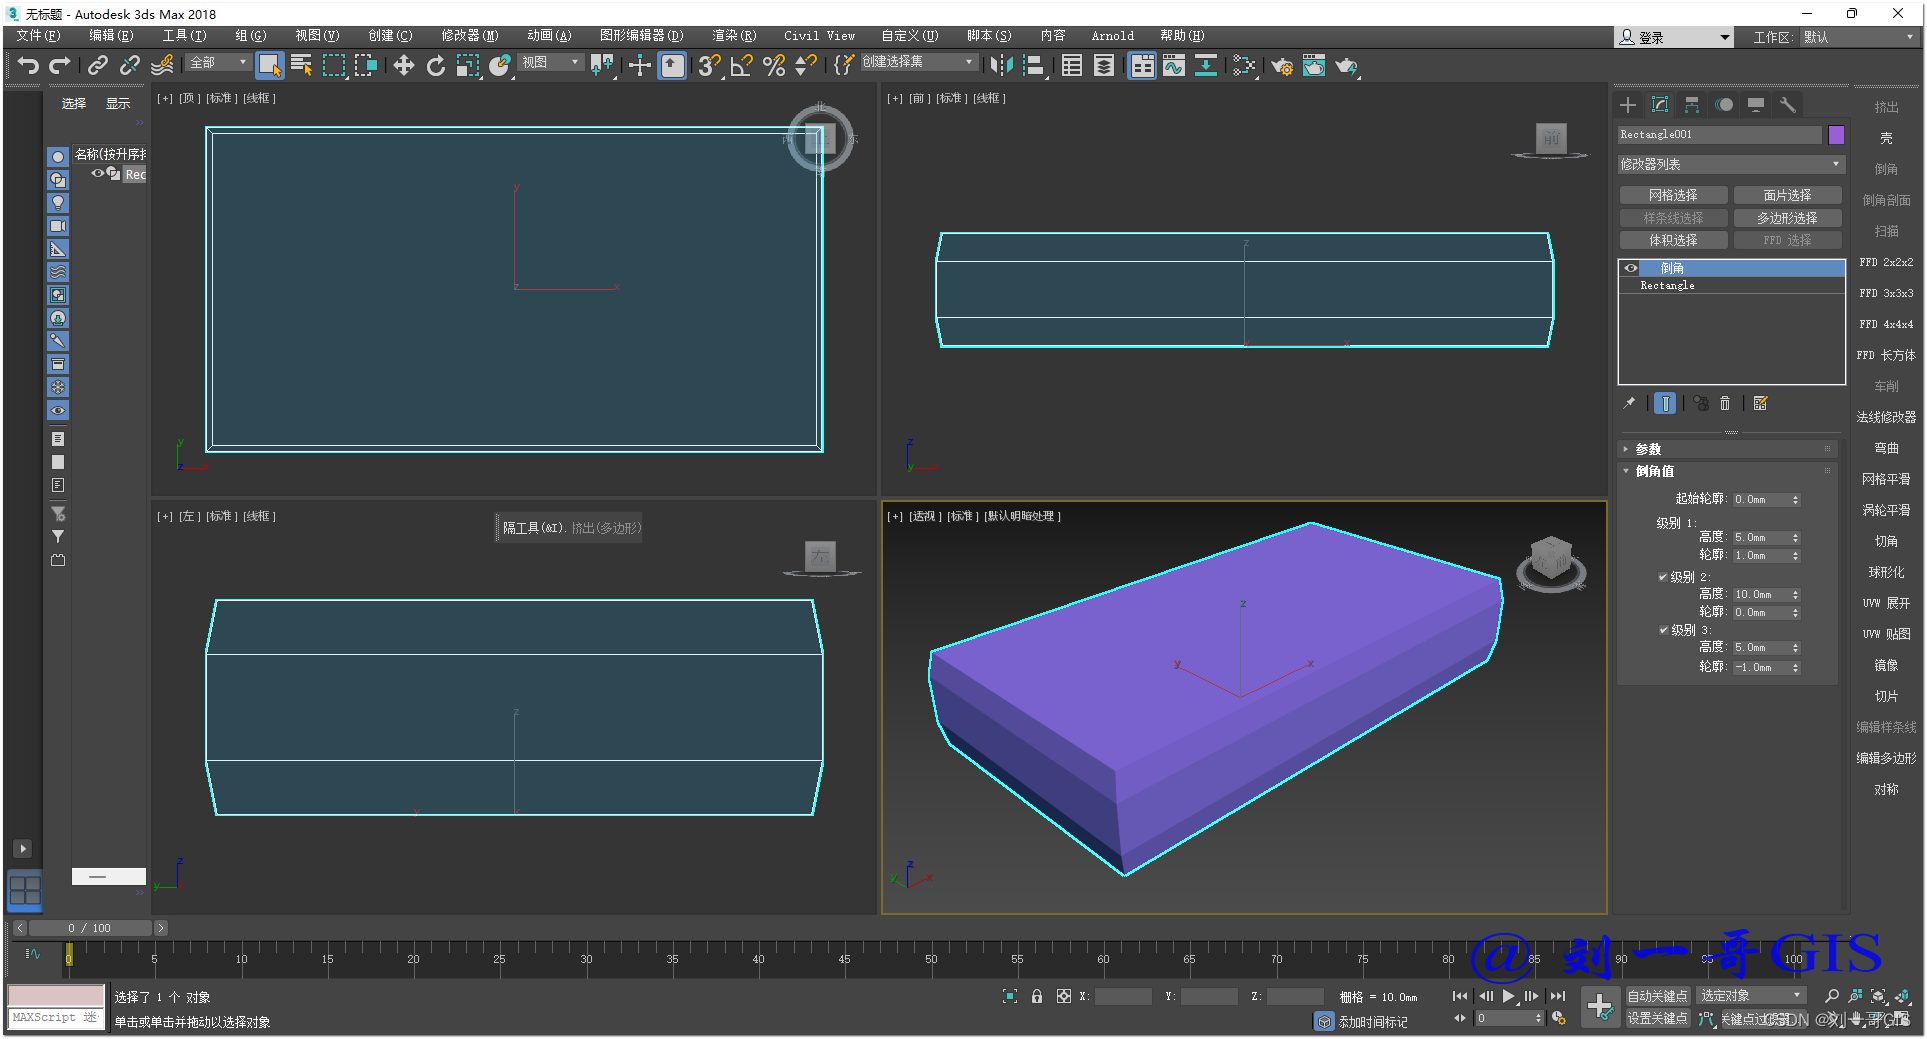
Task: Uncheck the 级别 2 checkbox
Action: click(1663, 577)
